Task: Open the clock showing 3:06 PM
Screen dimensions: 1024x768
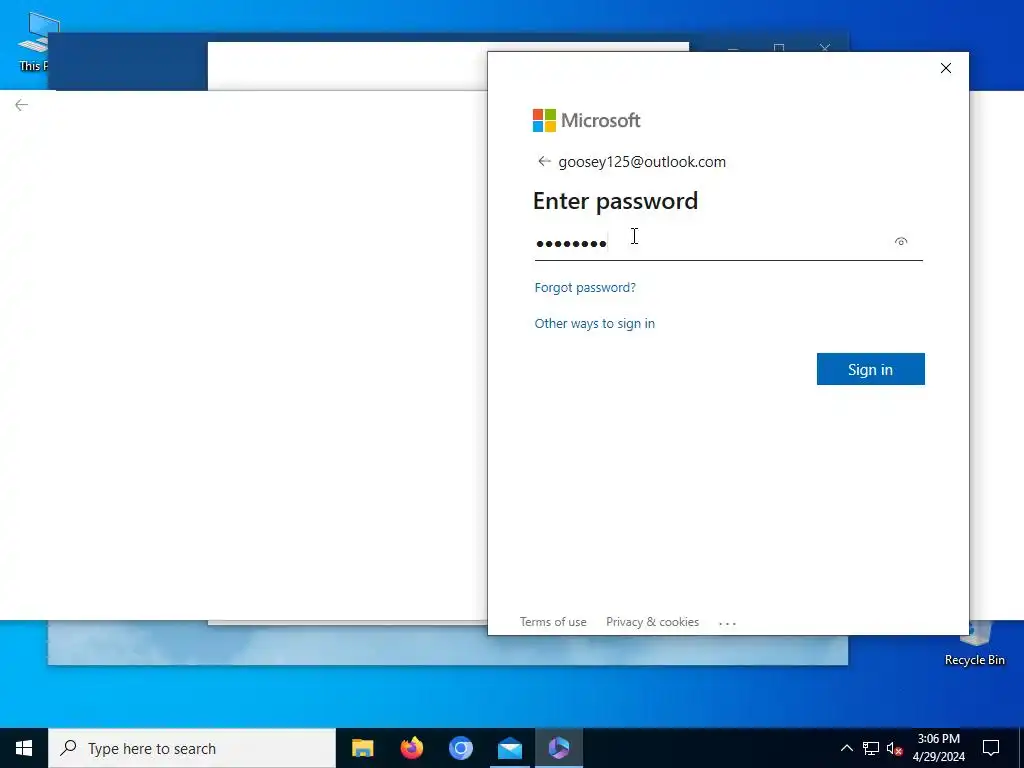Action: [x=938, y=748]
